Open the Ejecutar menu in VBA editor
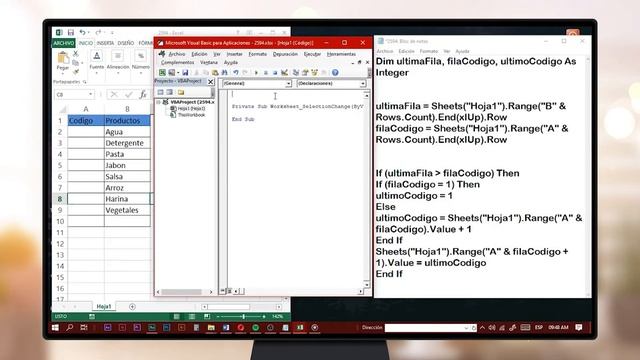Image resolution: width=640 pixels, height=360 pixels. tap(312, 54)
